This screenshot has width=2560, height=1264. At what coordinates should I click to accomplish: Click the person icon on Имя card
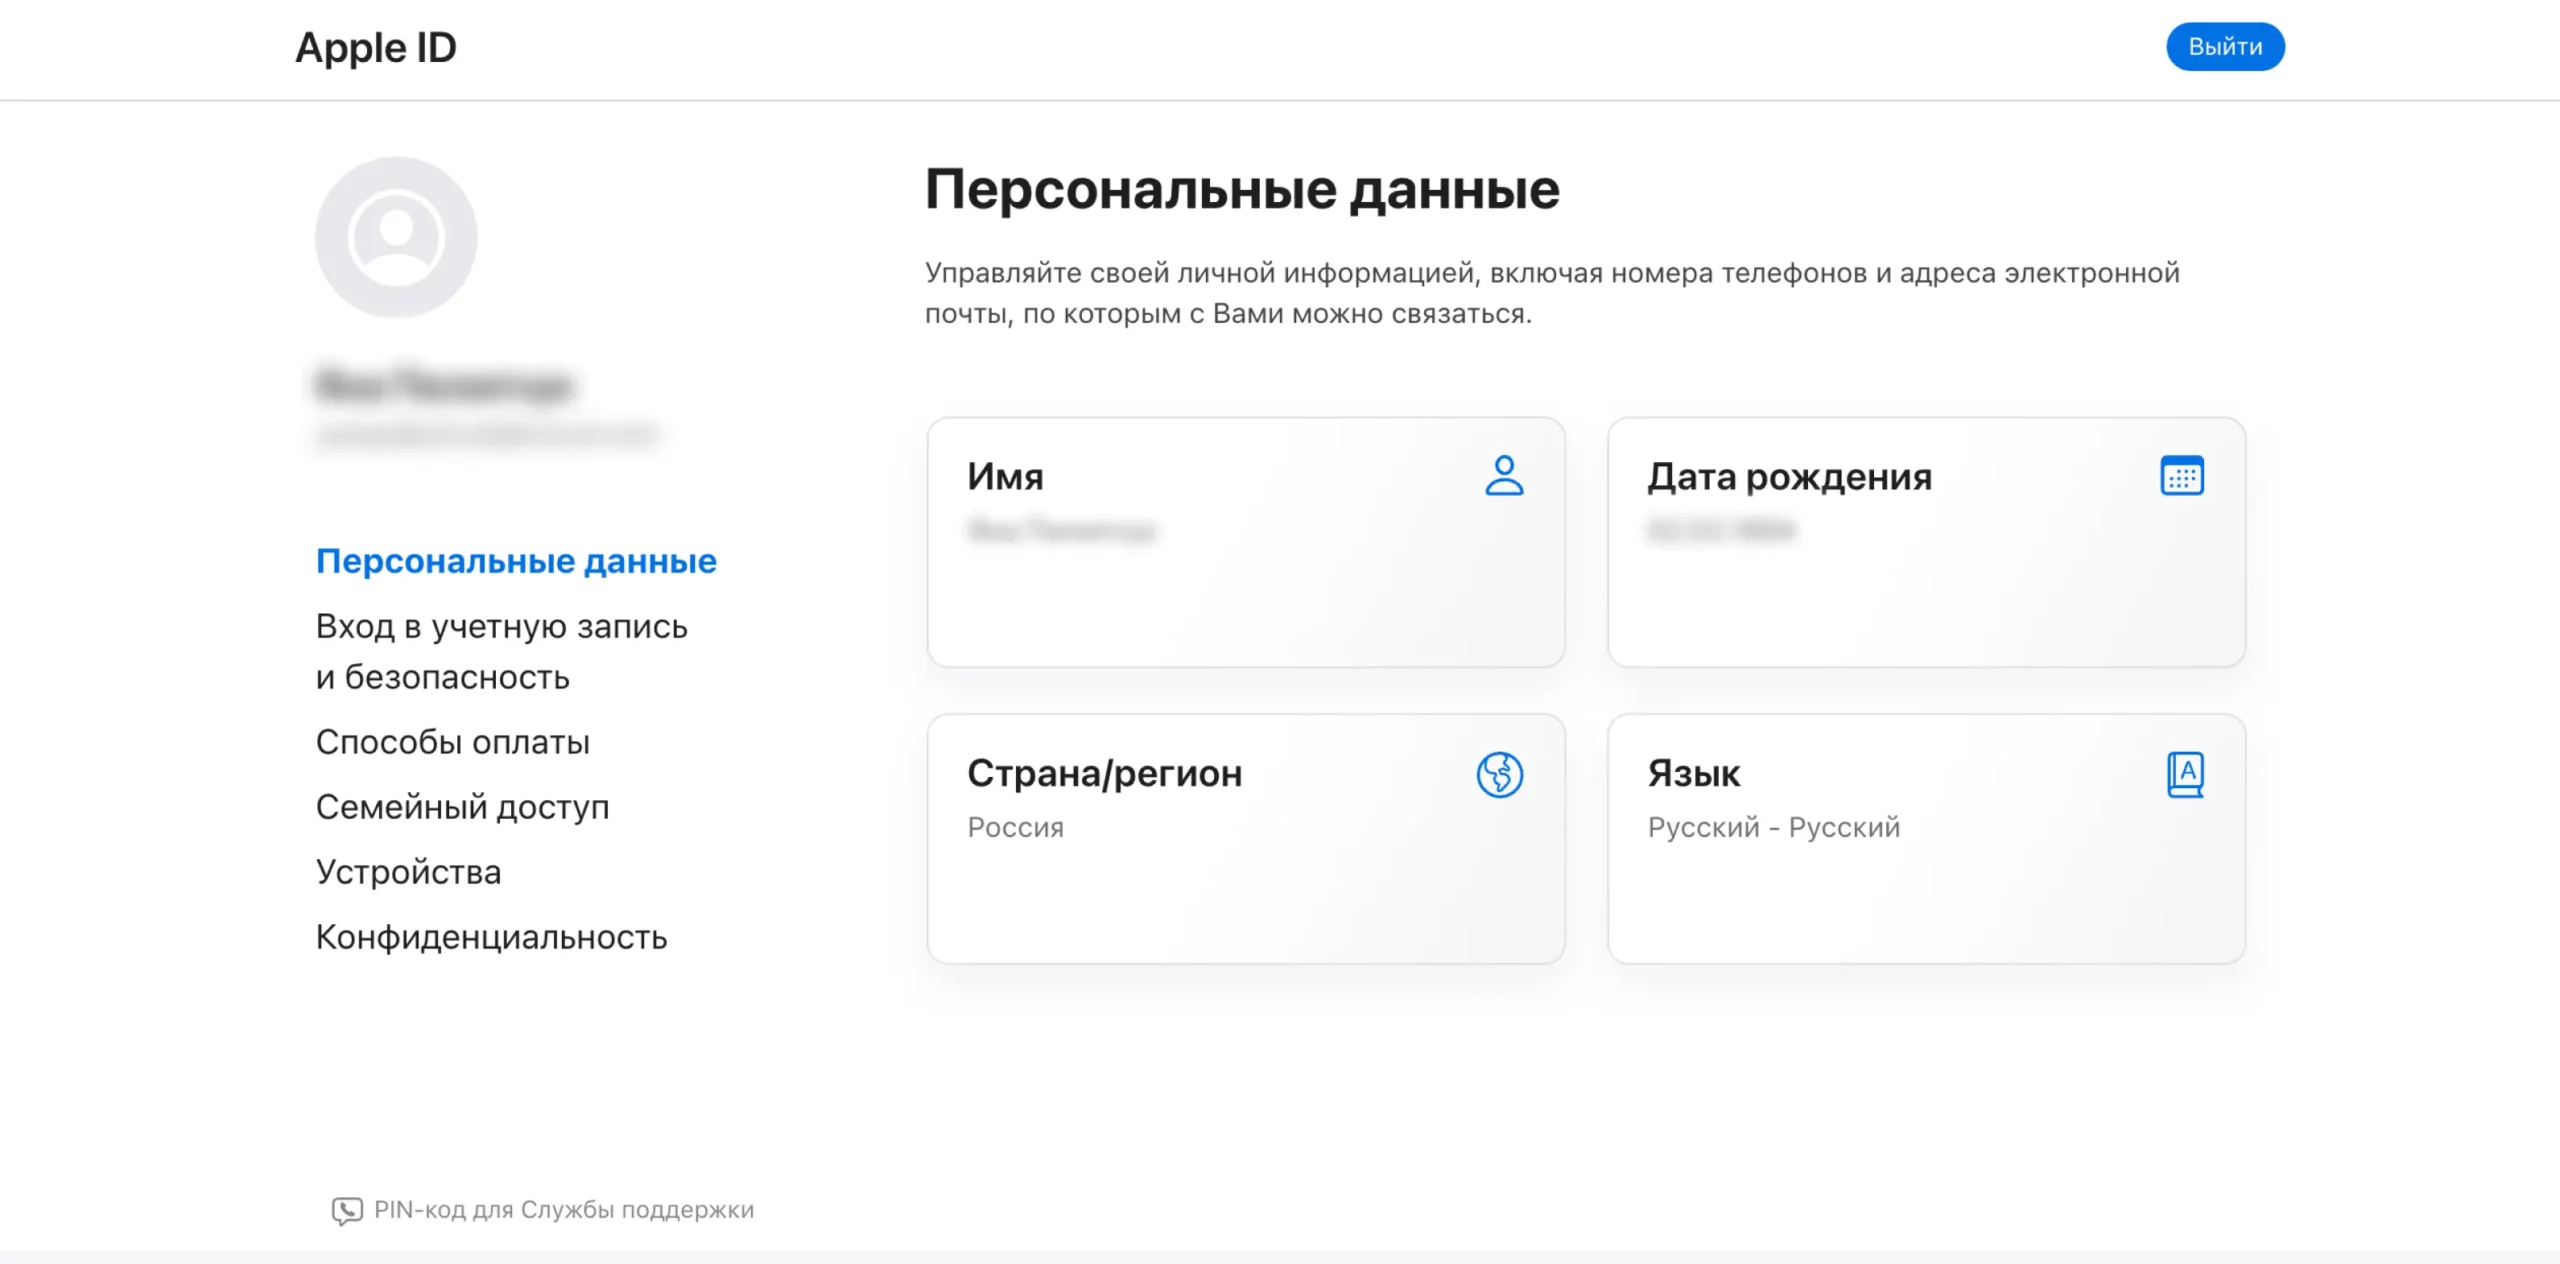pos(1504,476)
